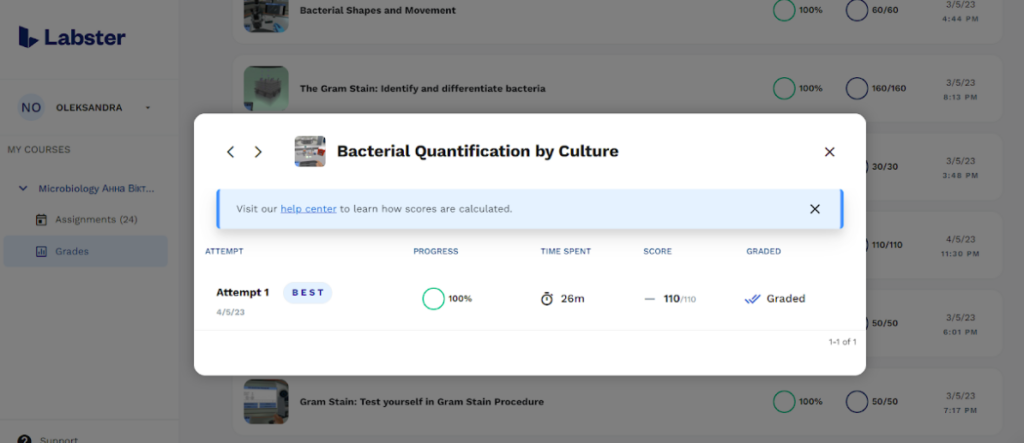Open Gram Stain: Test yourself row thumbnail

pyautogui.click(x=266, y=401)
